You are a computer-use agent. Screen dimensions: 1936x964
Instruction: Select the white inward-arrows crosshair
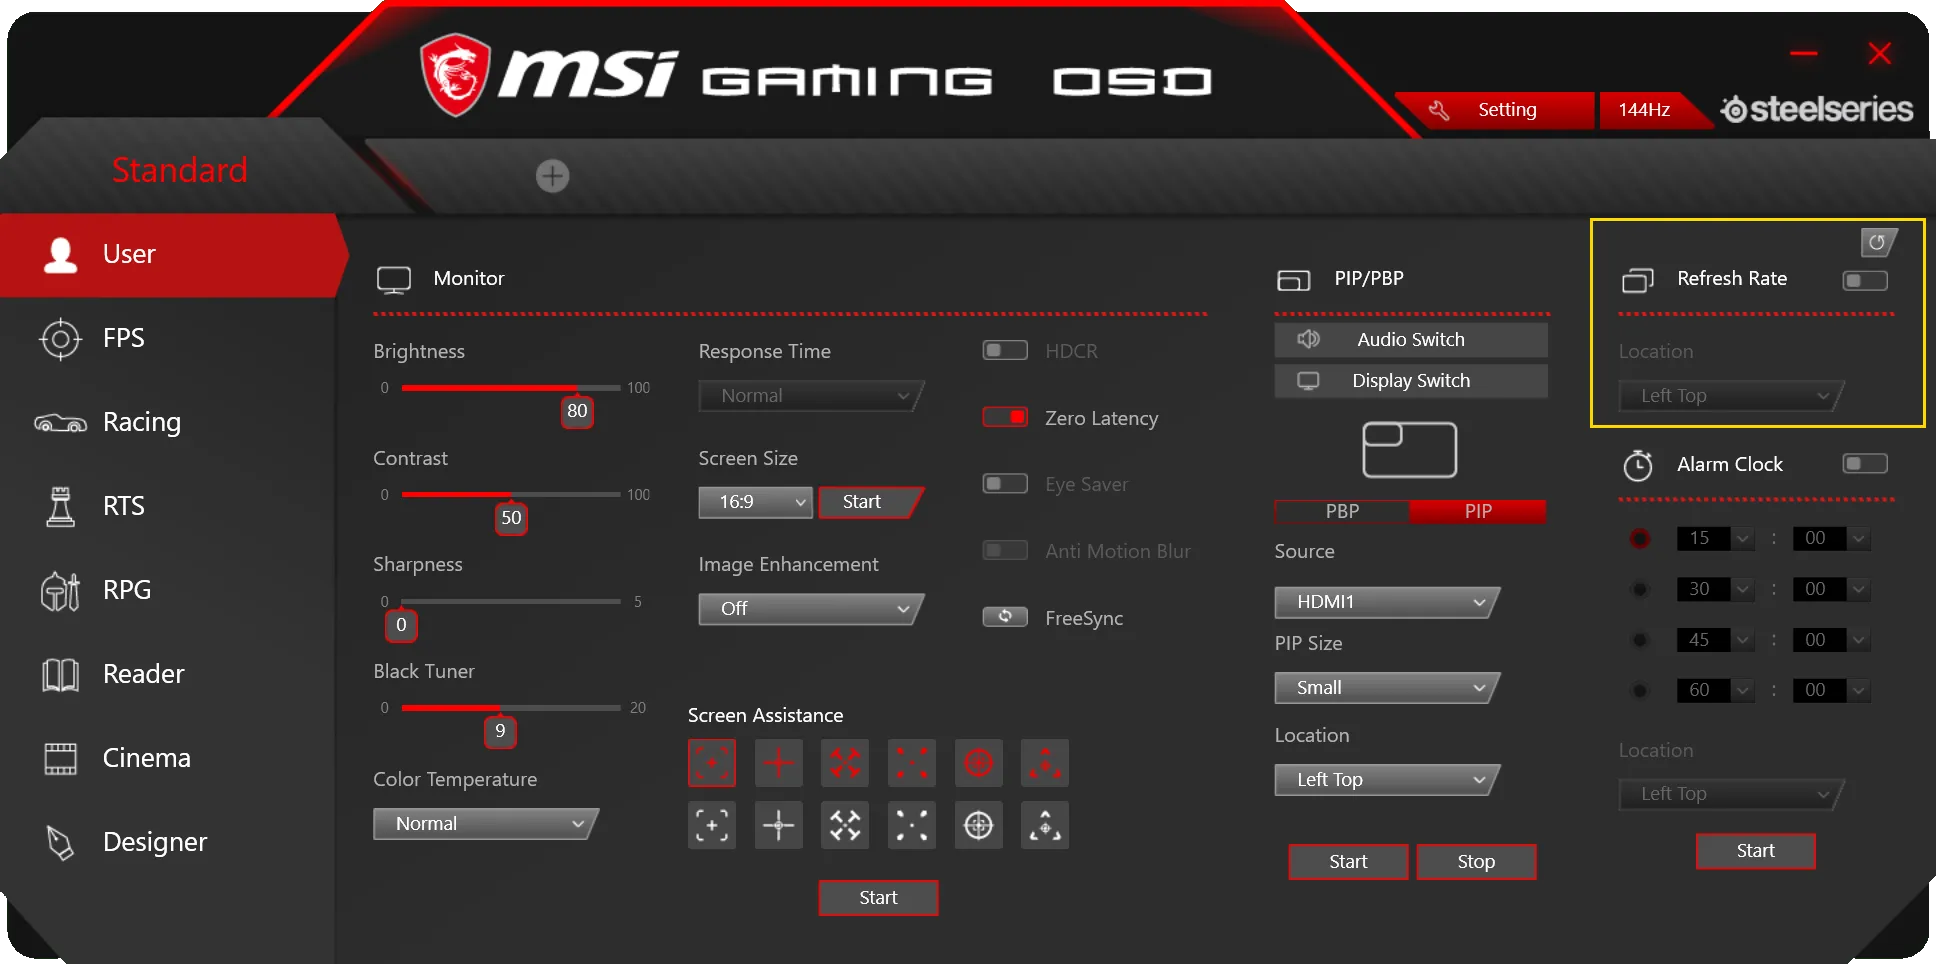[845, 825]
